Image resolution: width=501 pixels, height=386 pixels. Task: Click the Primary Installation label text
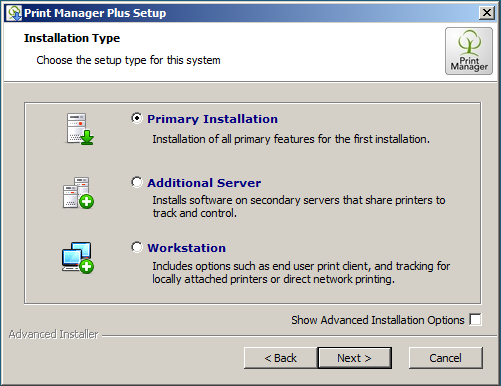(x=212, y=119)
